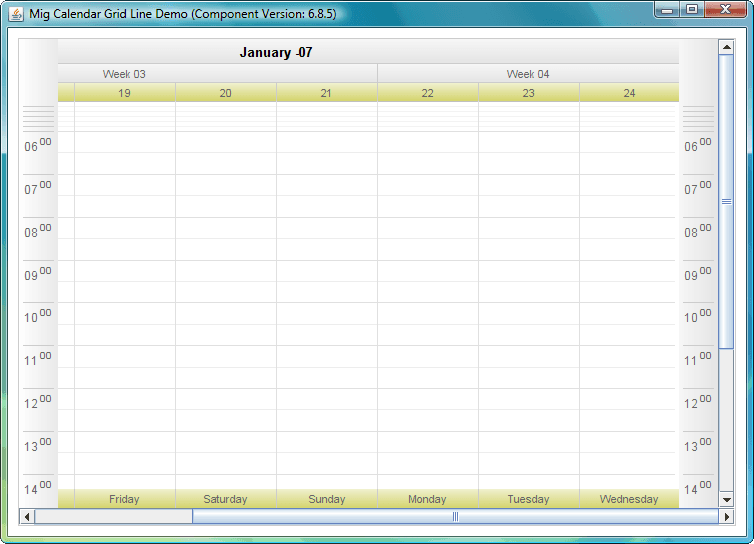
Task: Select the January -07 month header
Action: [276, 52]
